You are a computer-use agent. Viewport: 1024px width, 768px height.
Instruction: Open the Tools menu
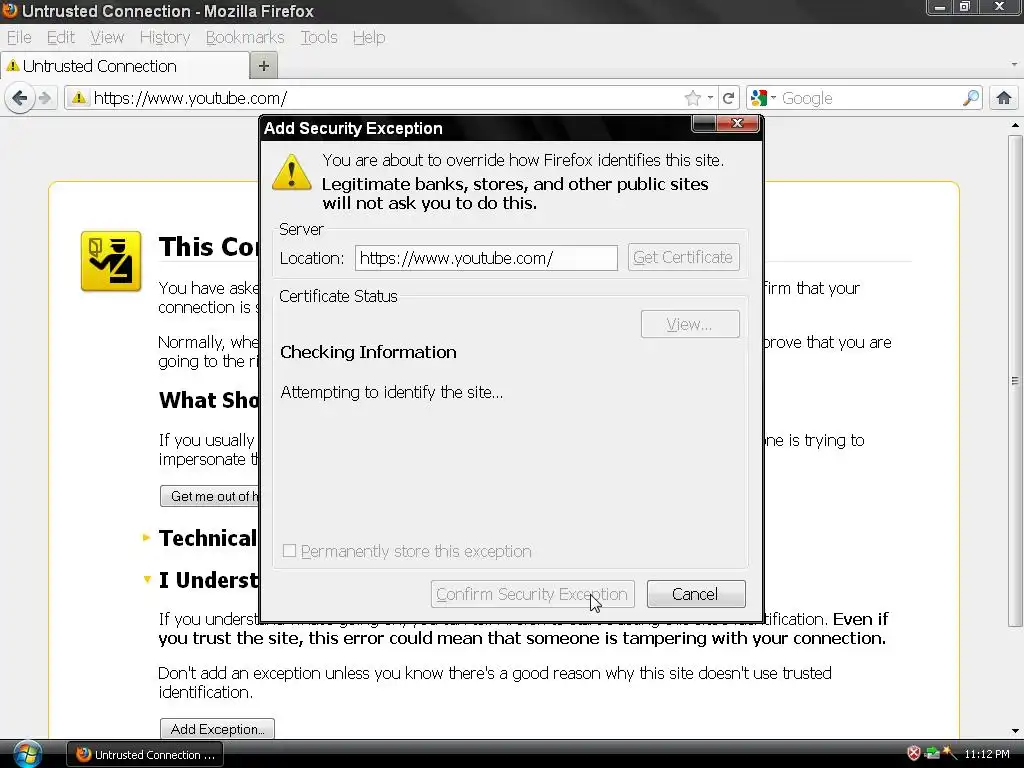(319, 37)
